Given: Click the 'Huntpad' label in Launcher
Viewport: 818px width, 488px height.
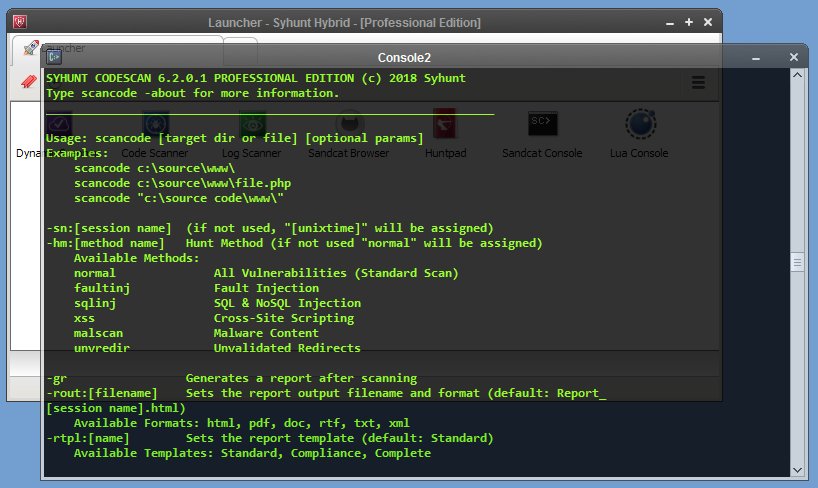Looking at the screenshot, I should 446,153.
